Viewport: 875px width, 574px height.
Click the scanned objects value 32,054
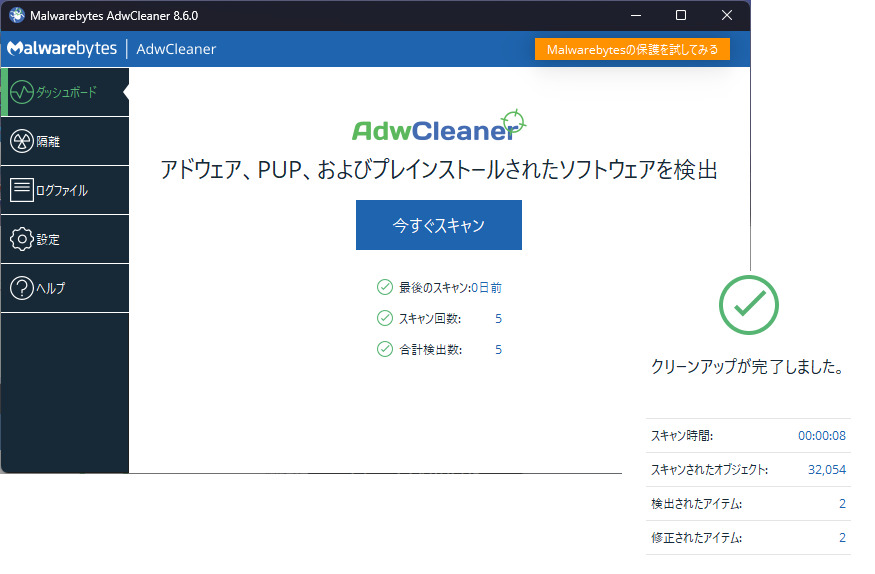pos(826,470)
